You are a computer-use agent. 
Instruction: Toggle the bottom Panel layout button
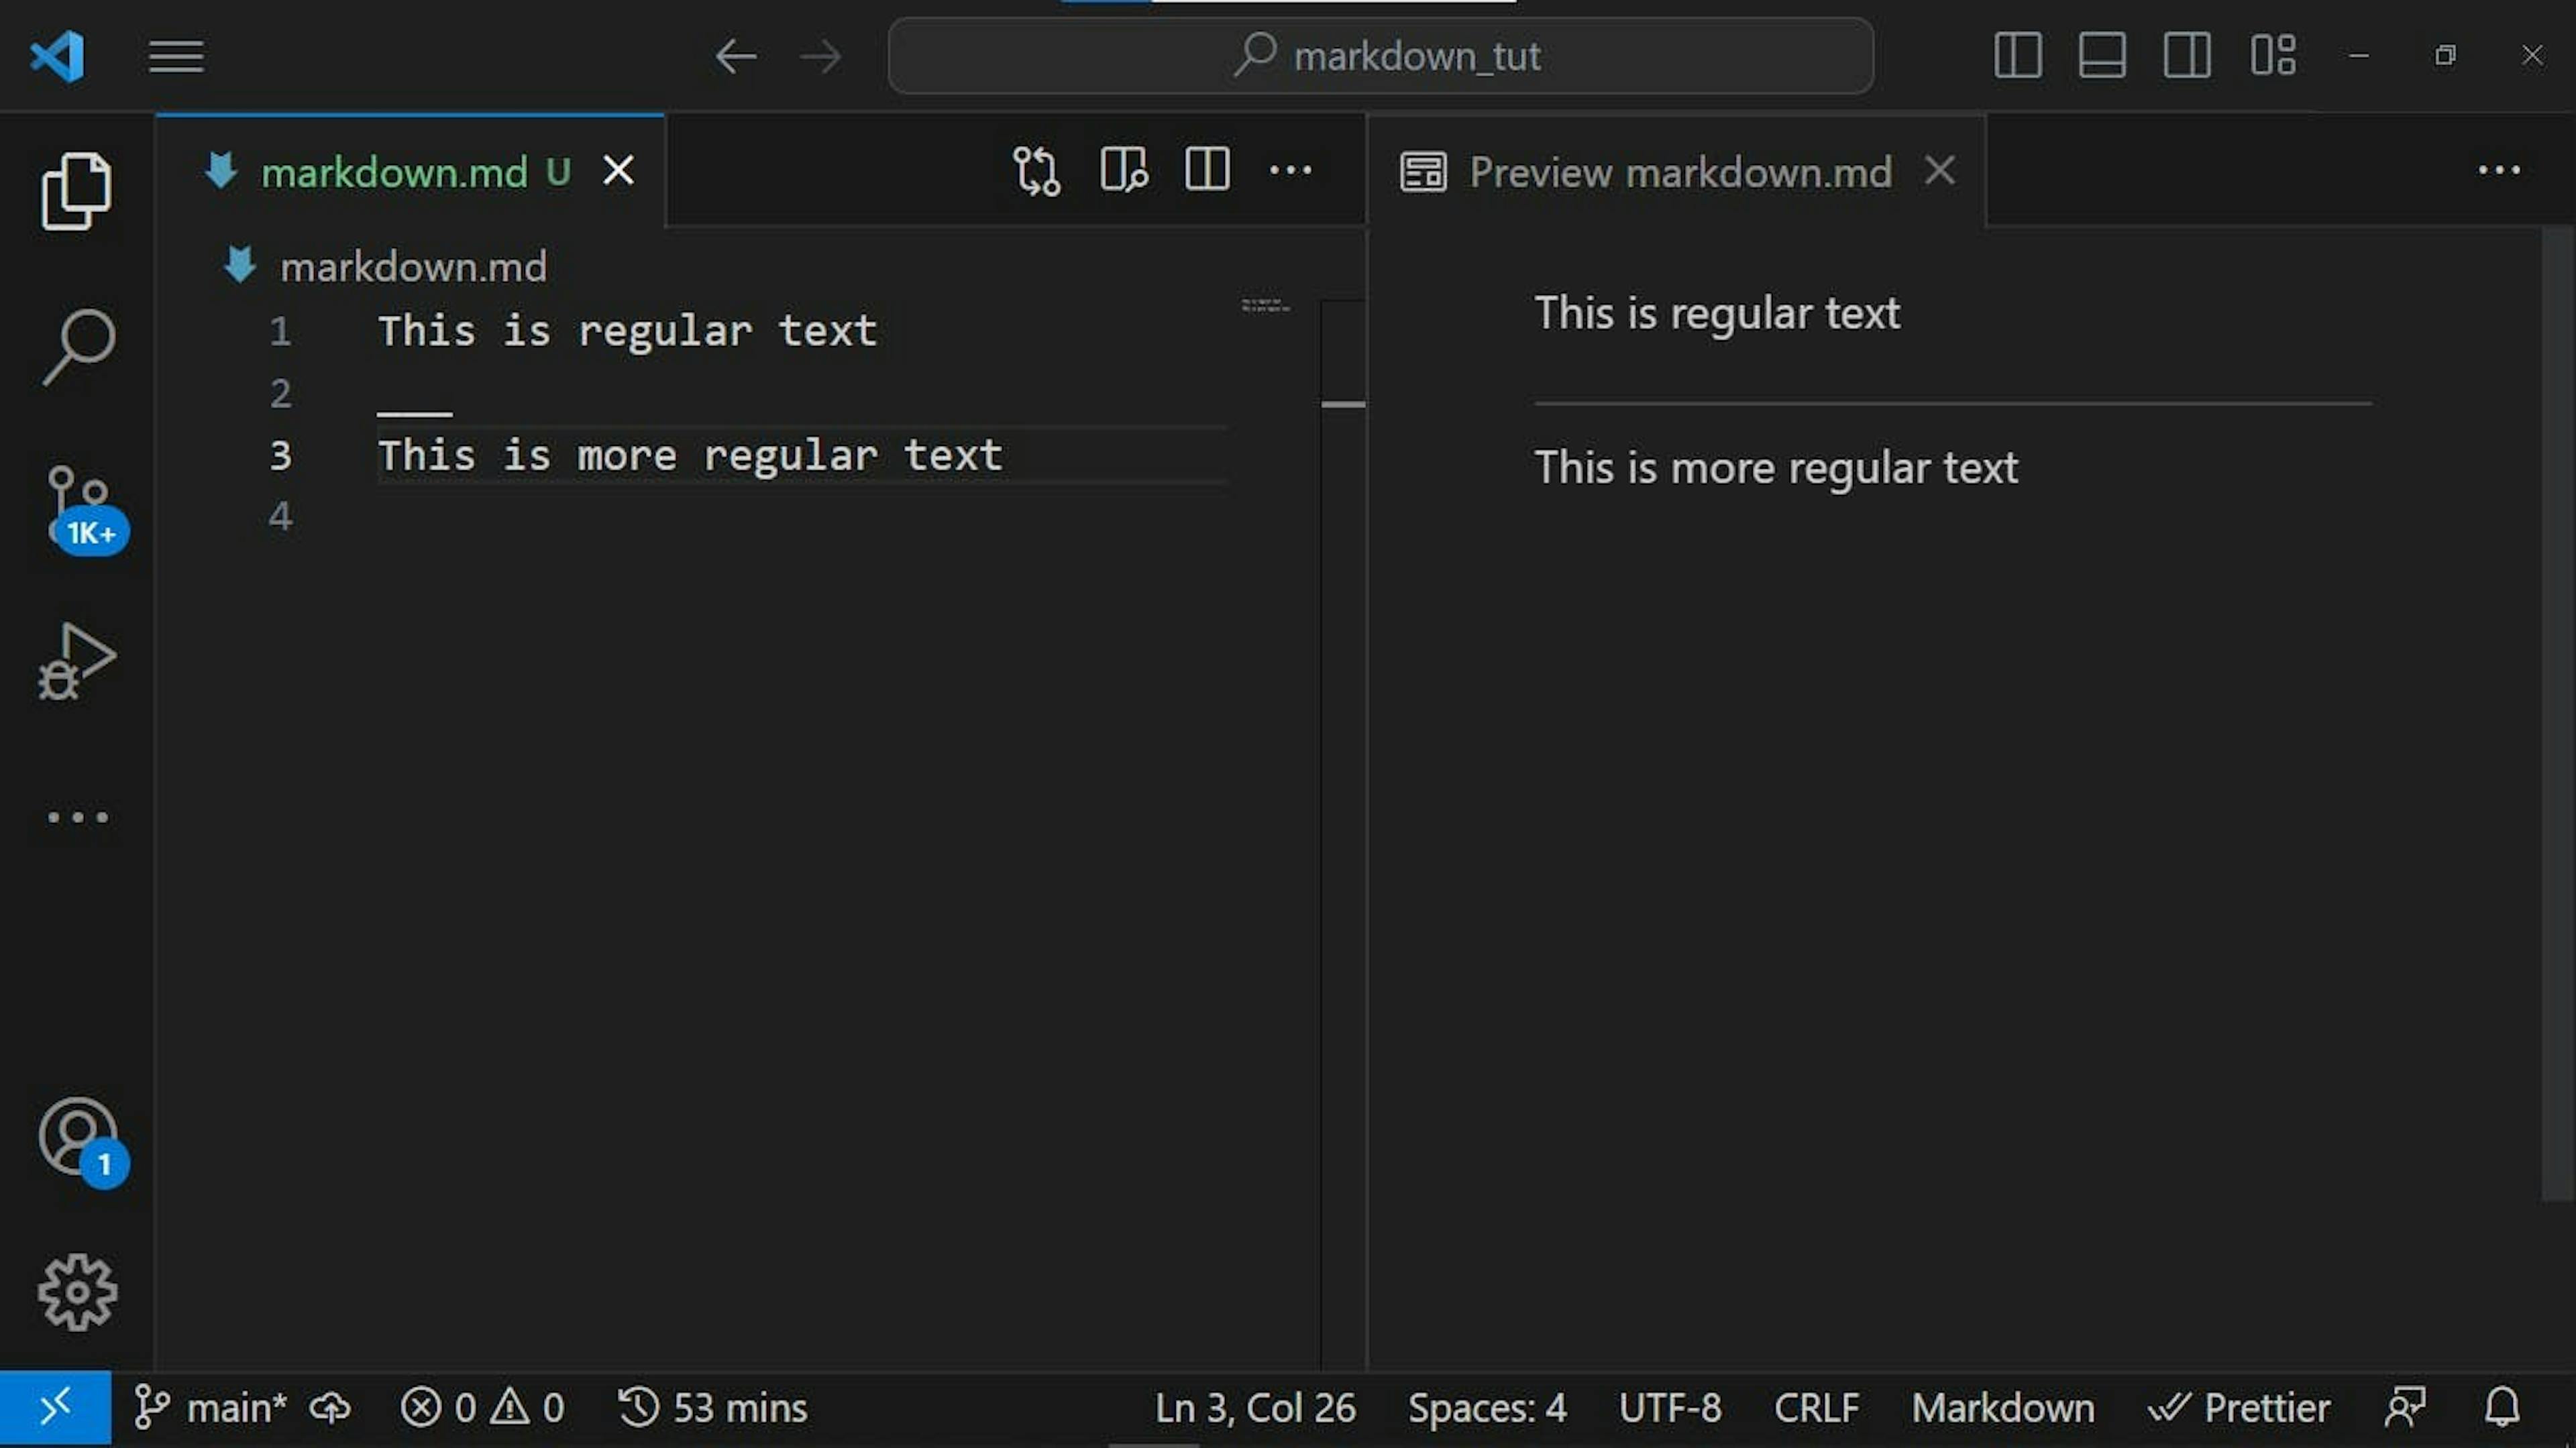[x=2102, y=56]
